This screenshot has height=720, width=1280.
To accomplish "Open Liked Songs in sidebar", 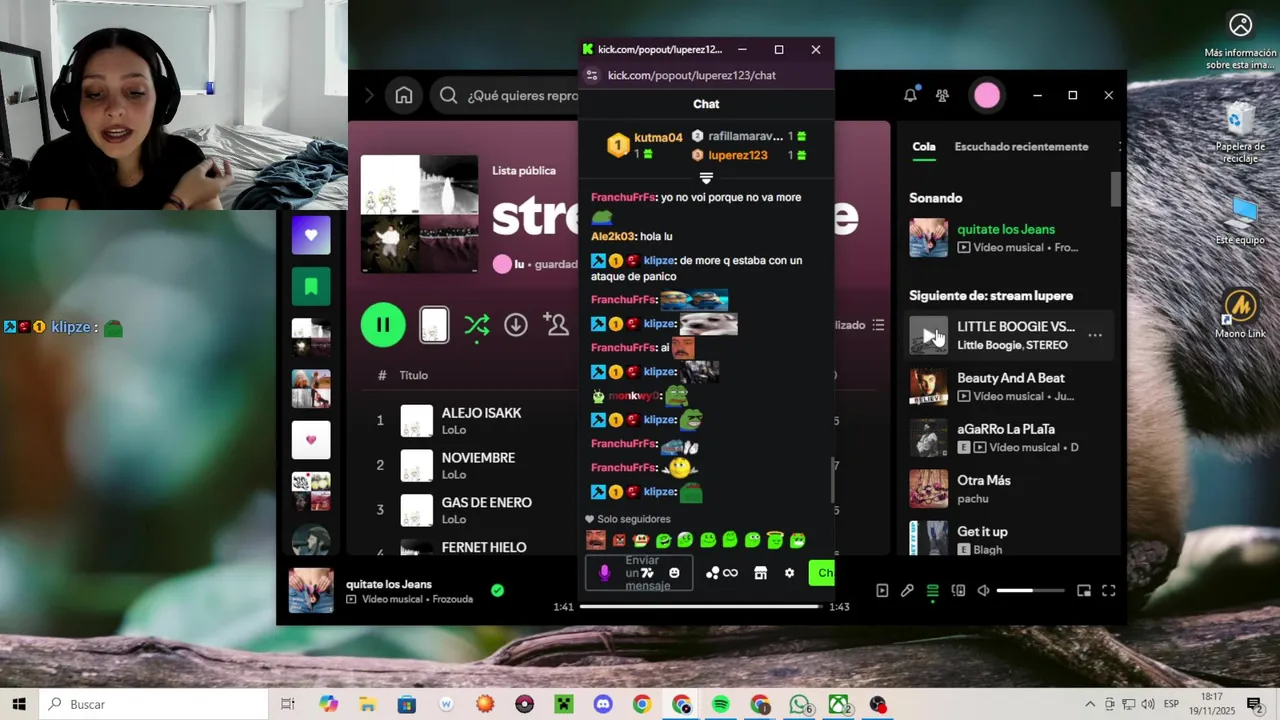I will 311,235.
